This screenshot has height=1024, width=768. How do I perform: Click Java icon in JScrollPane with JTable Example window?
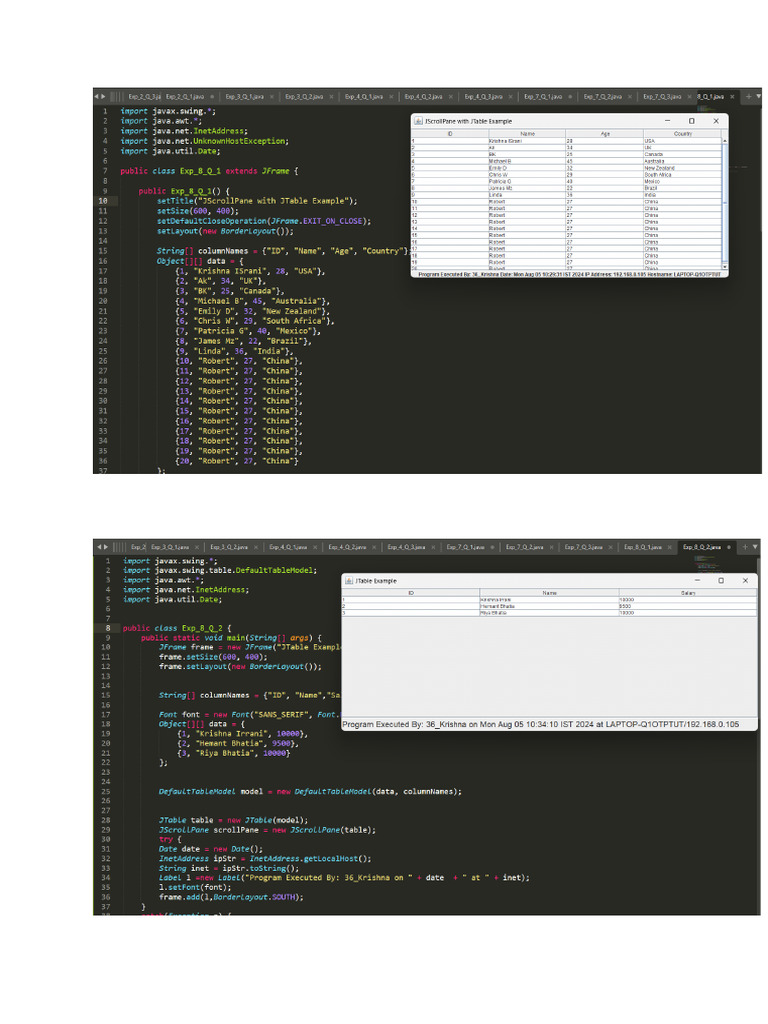coord(418,121)
